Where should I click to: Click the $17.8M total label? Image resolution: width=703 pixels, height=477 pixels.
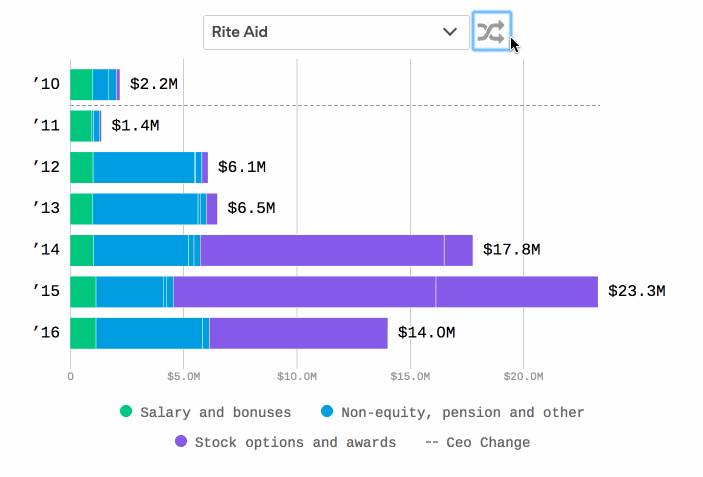[x=511, y=250]
